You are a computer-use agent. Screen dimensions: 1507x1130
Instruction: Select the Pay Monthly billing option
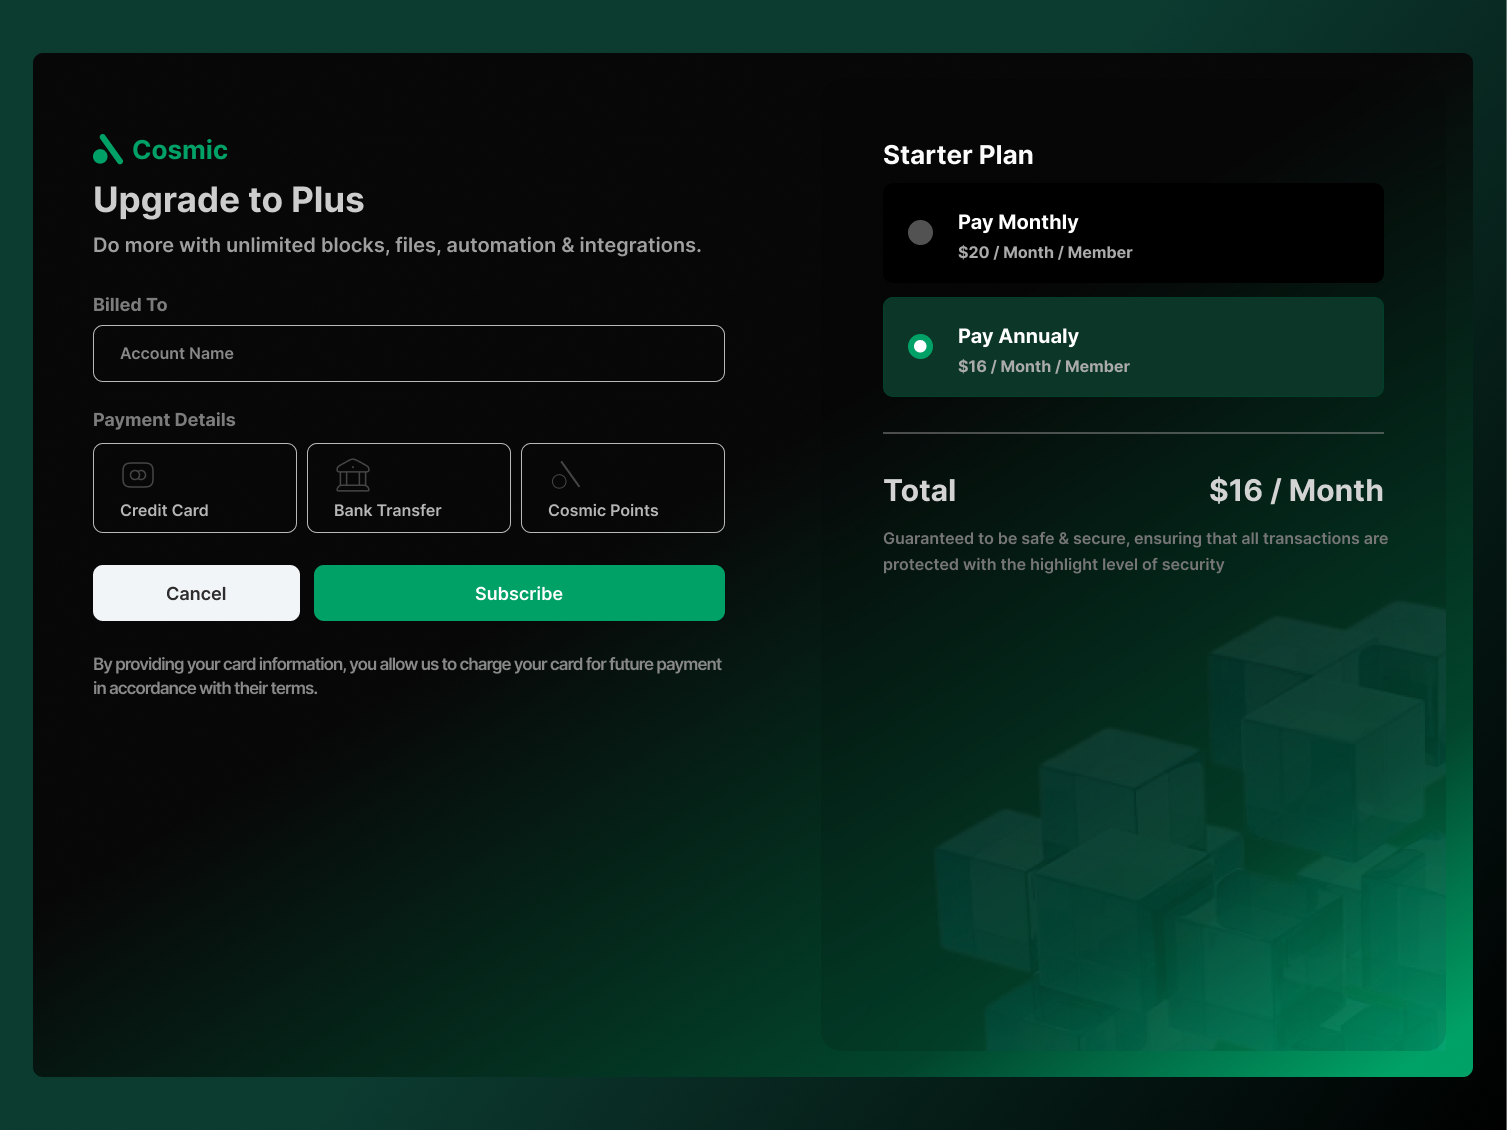[1132, 232]
